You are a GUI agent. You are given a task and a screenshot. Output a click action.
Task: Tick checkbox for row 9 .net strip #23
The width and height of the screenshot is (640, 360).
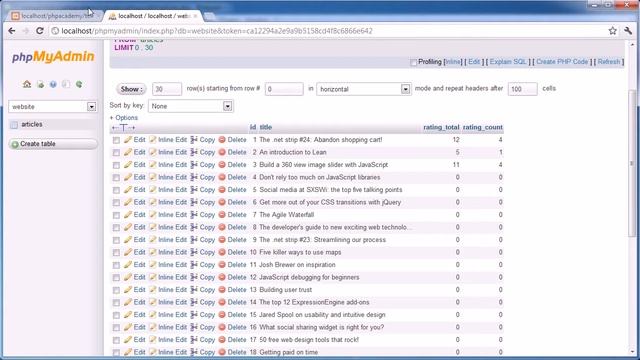coord(116,240)
